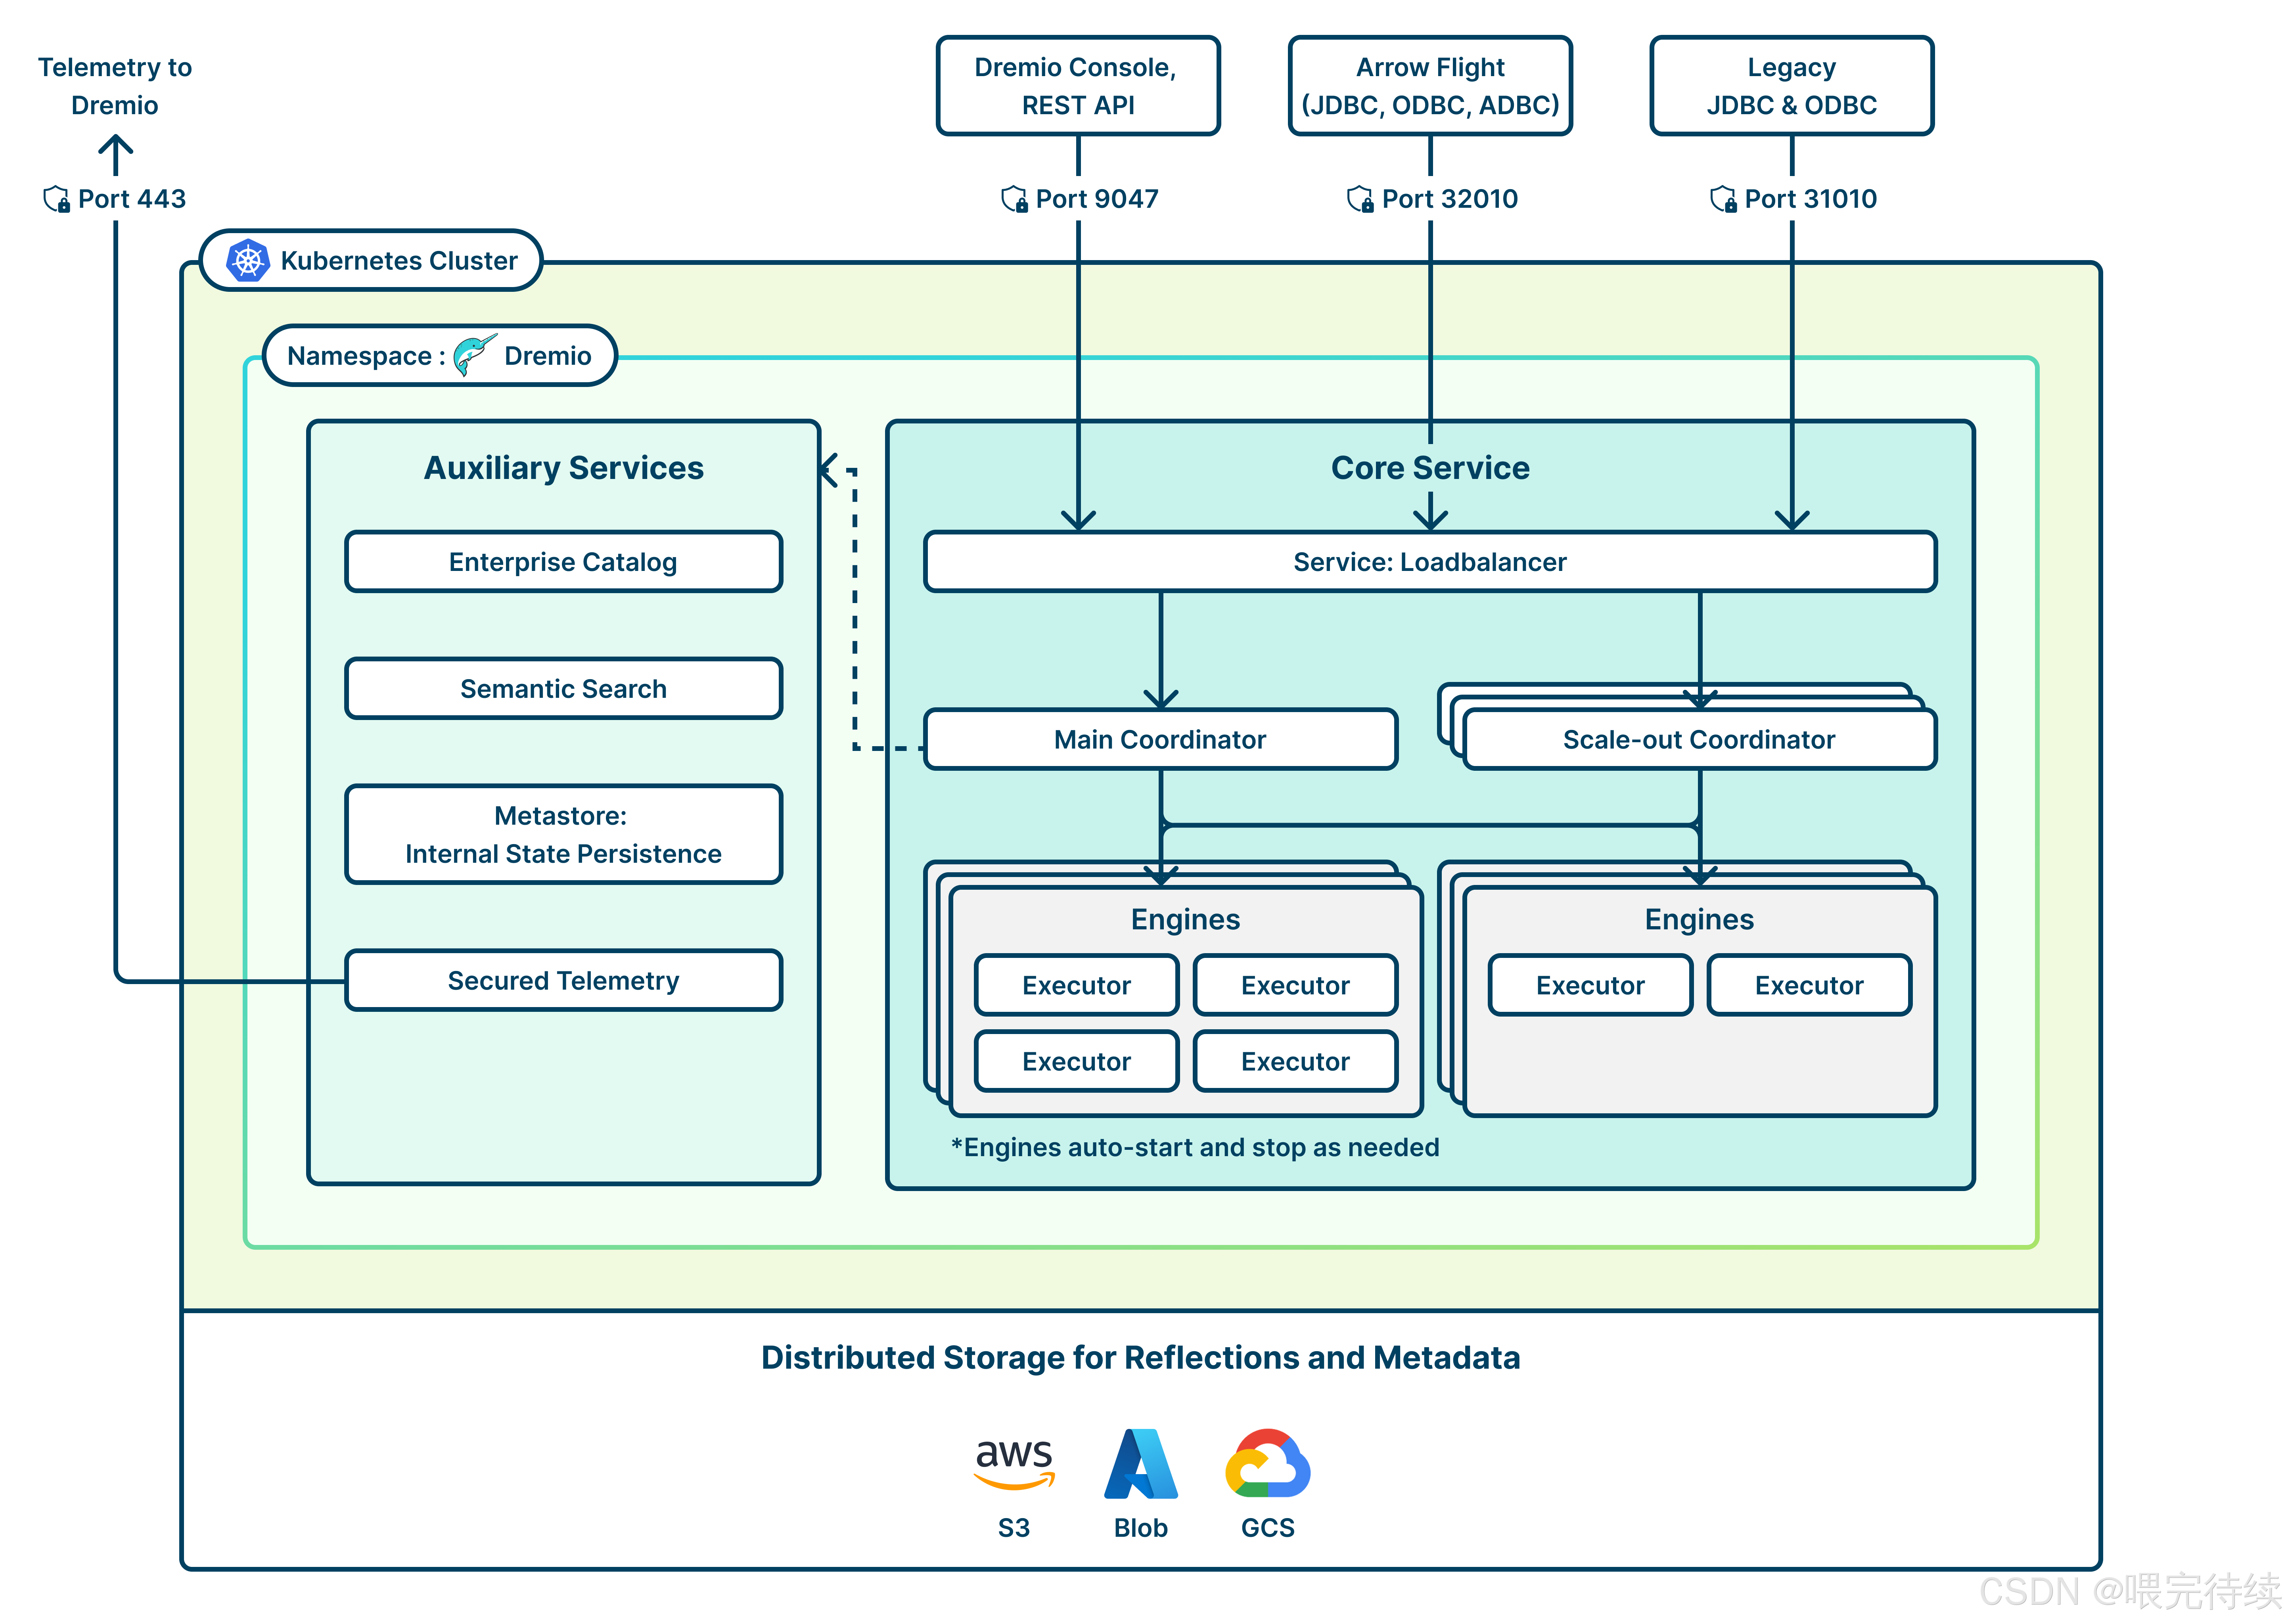Screen dimensions: 2284x1624
Task: Select the Semantic Search box
Action: [x=563, y=689]
